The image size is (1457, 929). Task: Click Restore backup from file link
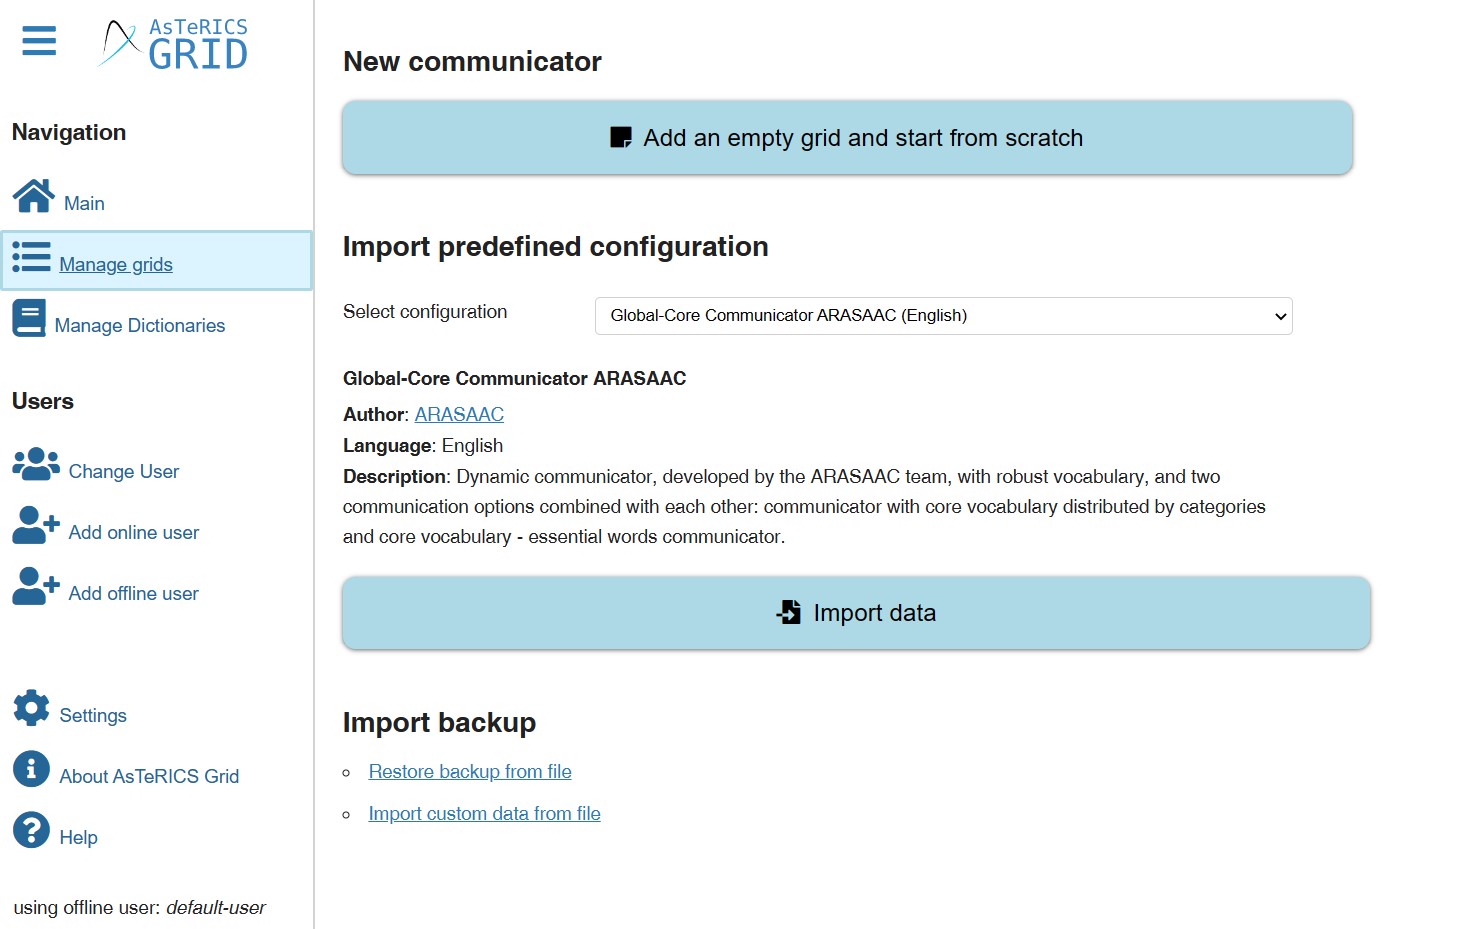tap(470, 772)
